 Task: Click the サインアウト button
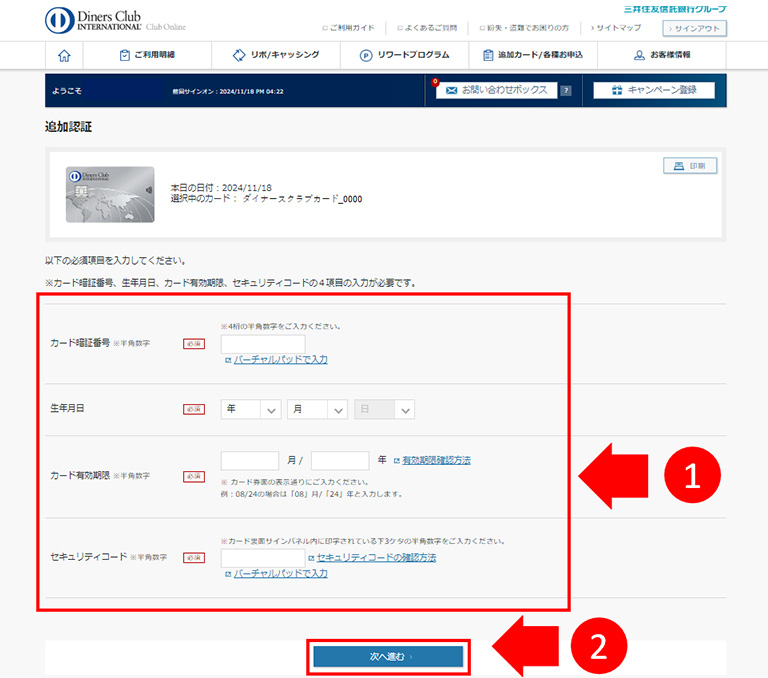point(694,29)
